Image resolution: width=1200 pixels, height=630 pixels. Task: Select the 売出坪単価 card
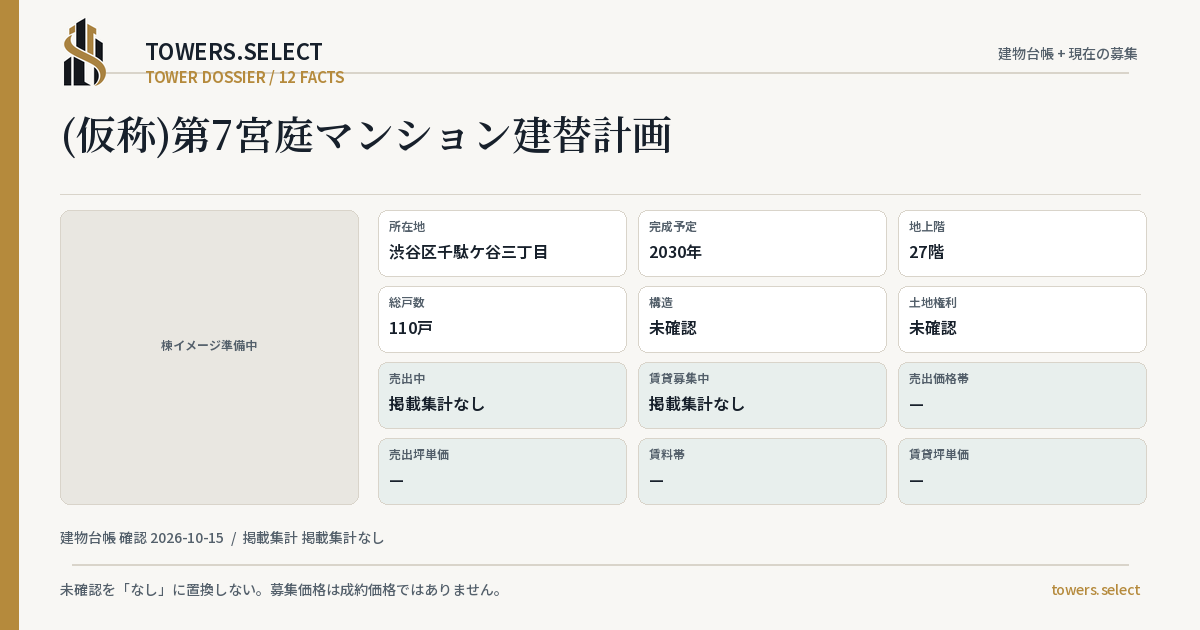pos(502,471)
